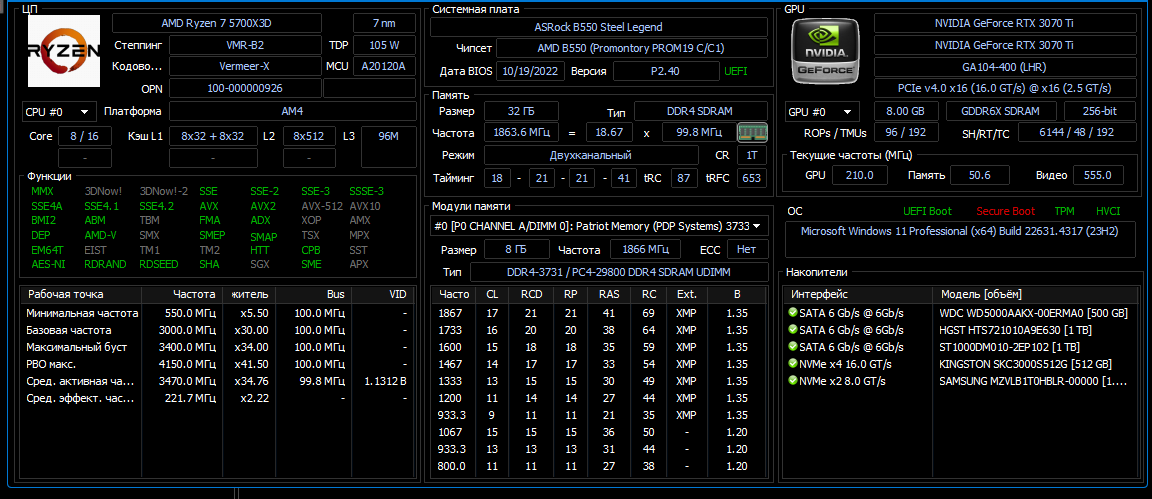Click the 8.00 GB video memory value
This screenshot has height=499, width=1152.
tap(907, 112)
